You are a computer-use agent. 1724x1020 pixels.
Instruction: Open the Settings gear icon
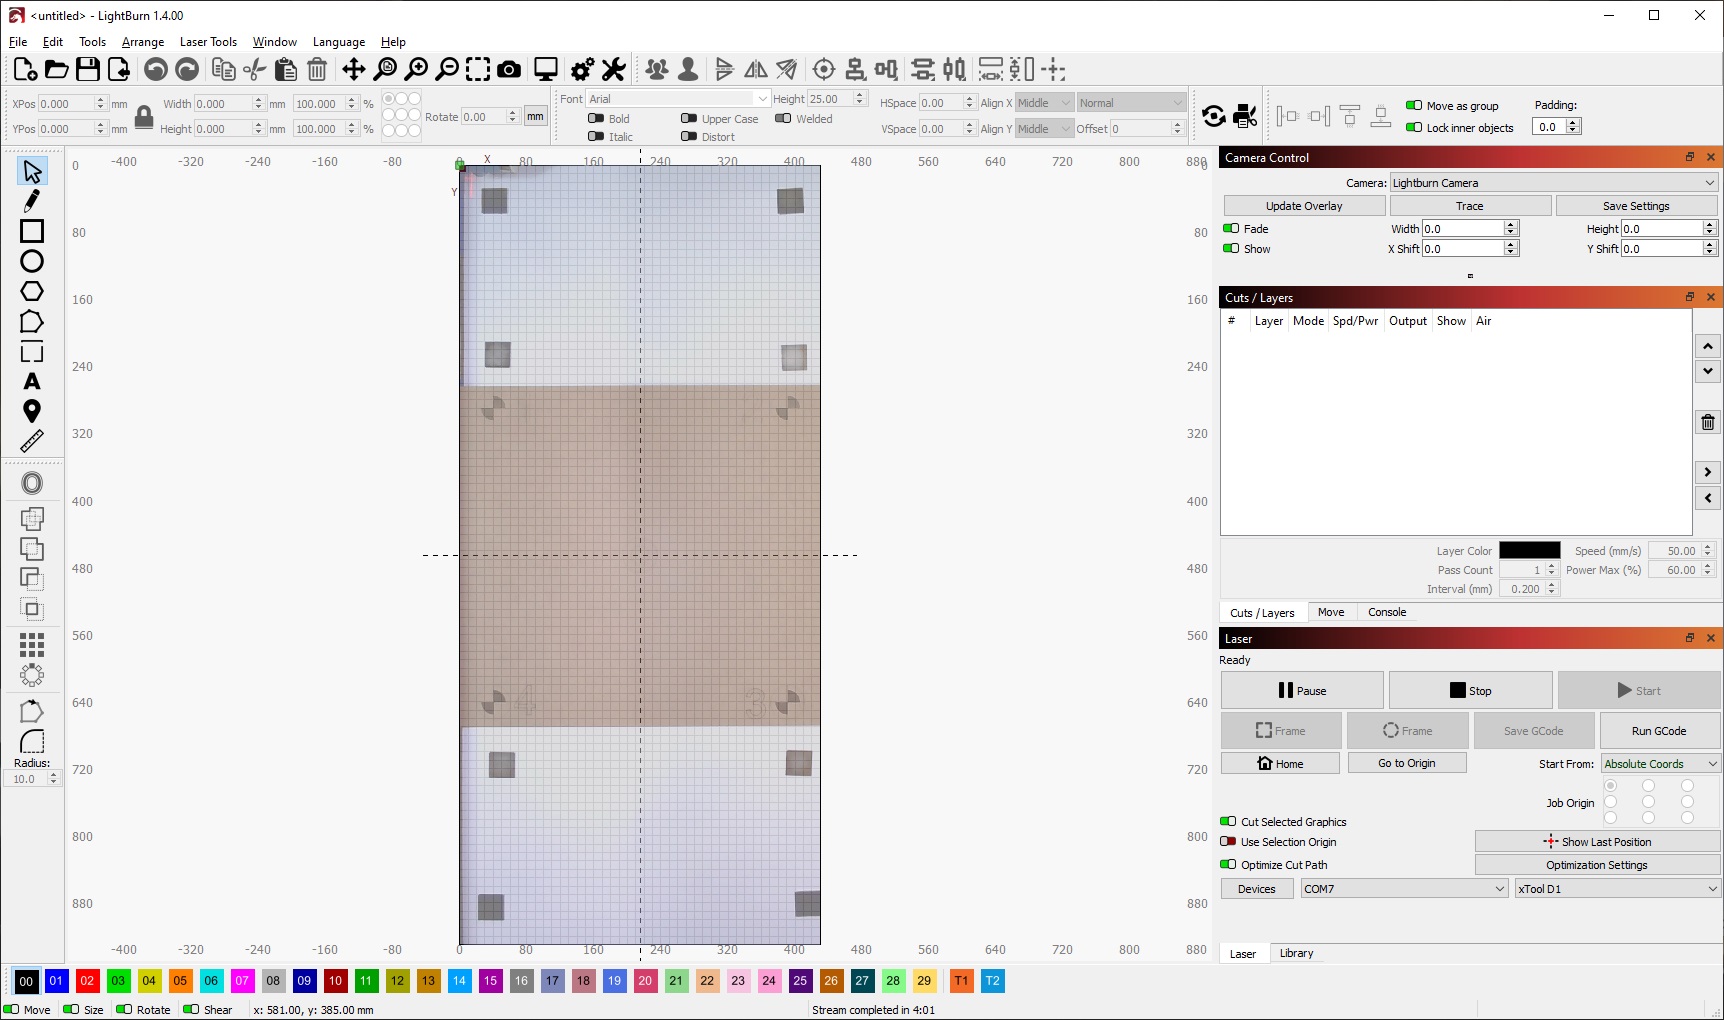(x=582, y=69)
